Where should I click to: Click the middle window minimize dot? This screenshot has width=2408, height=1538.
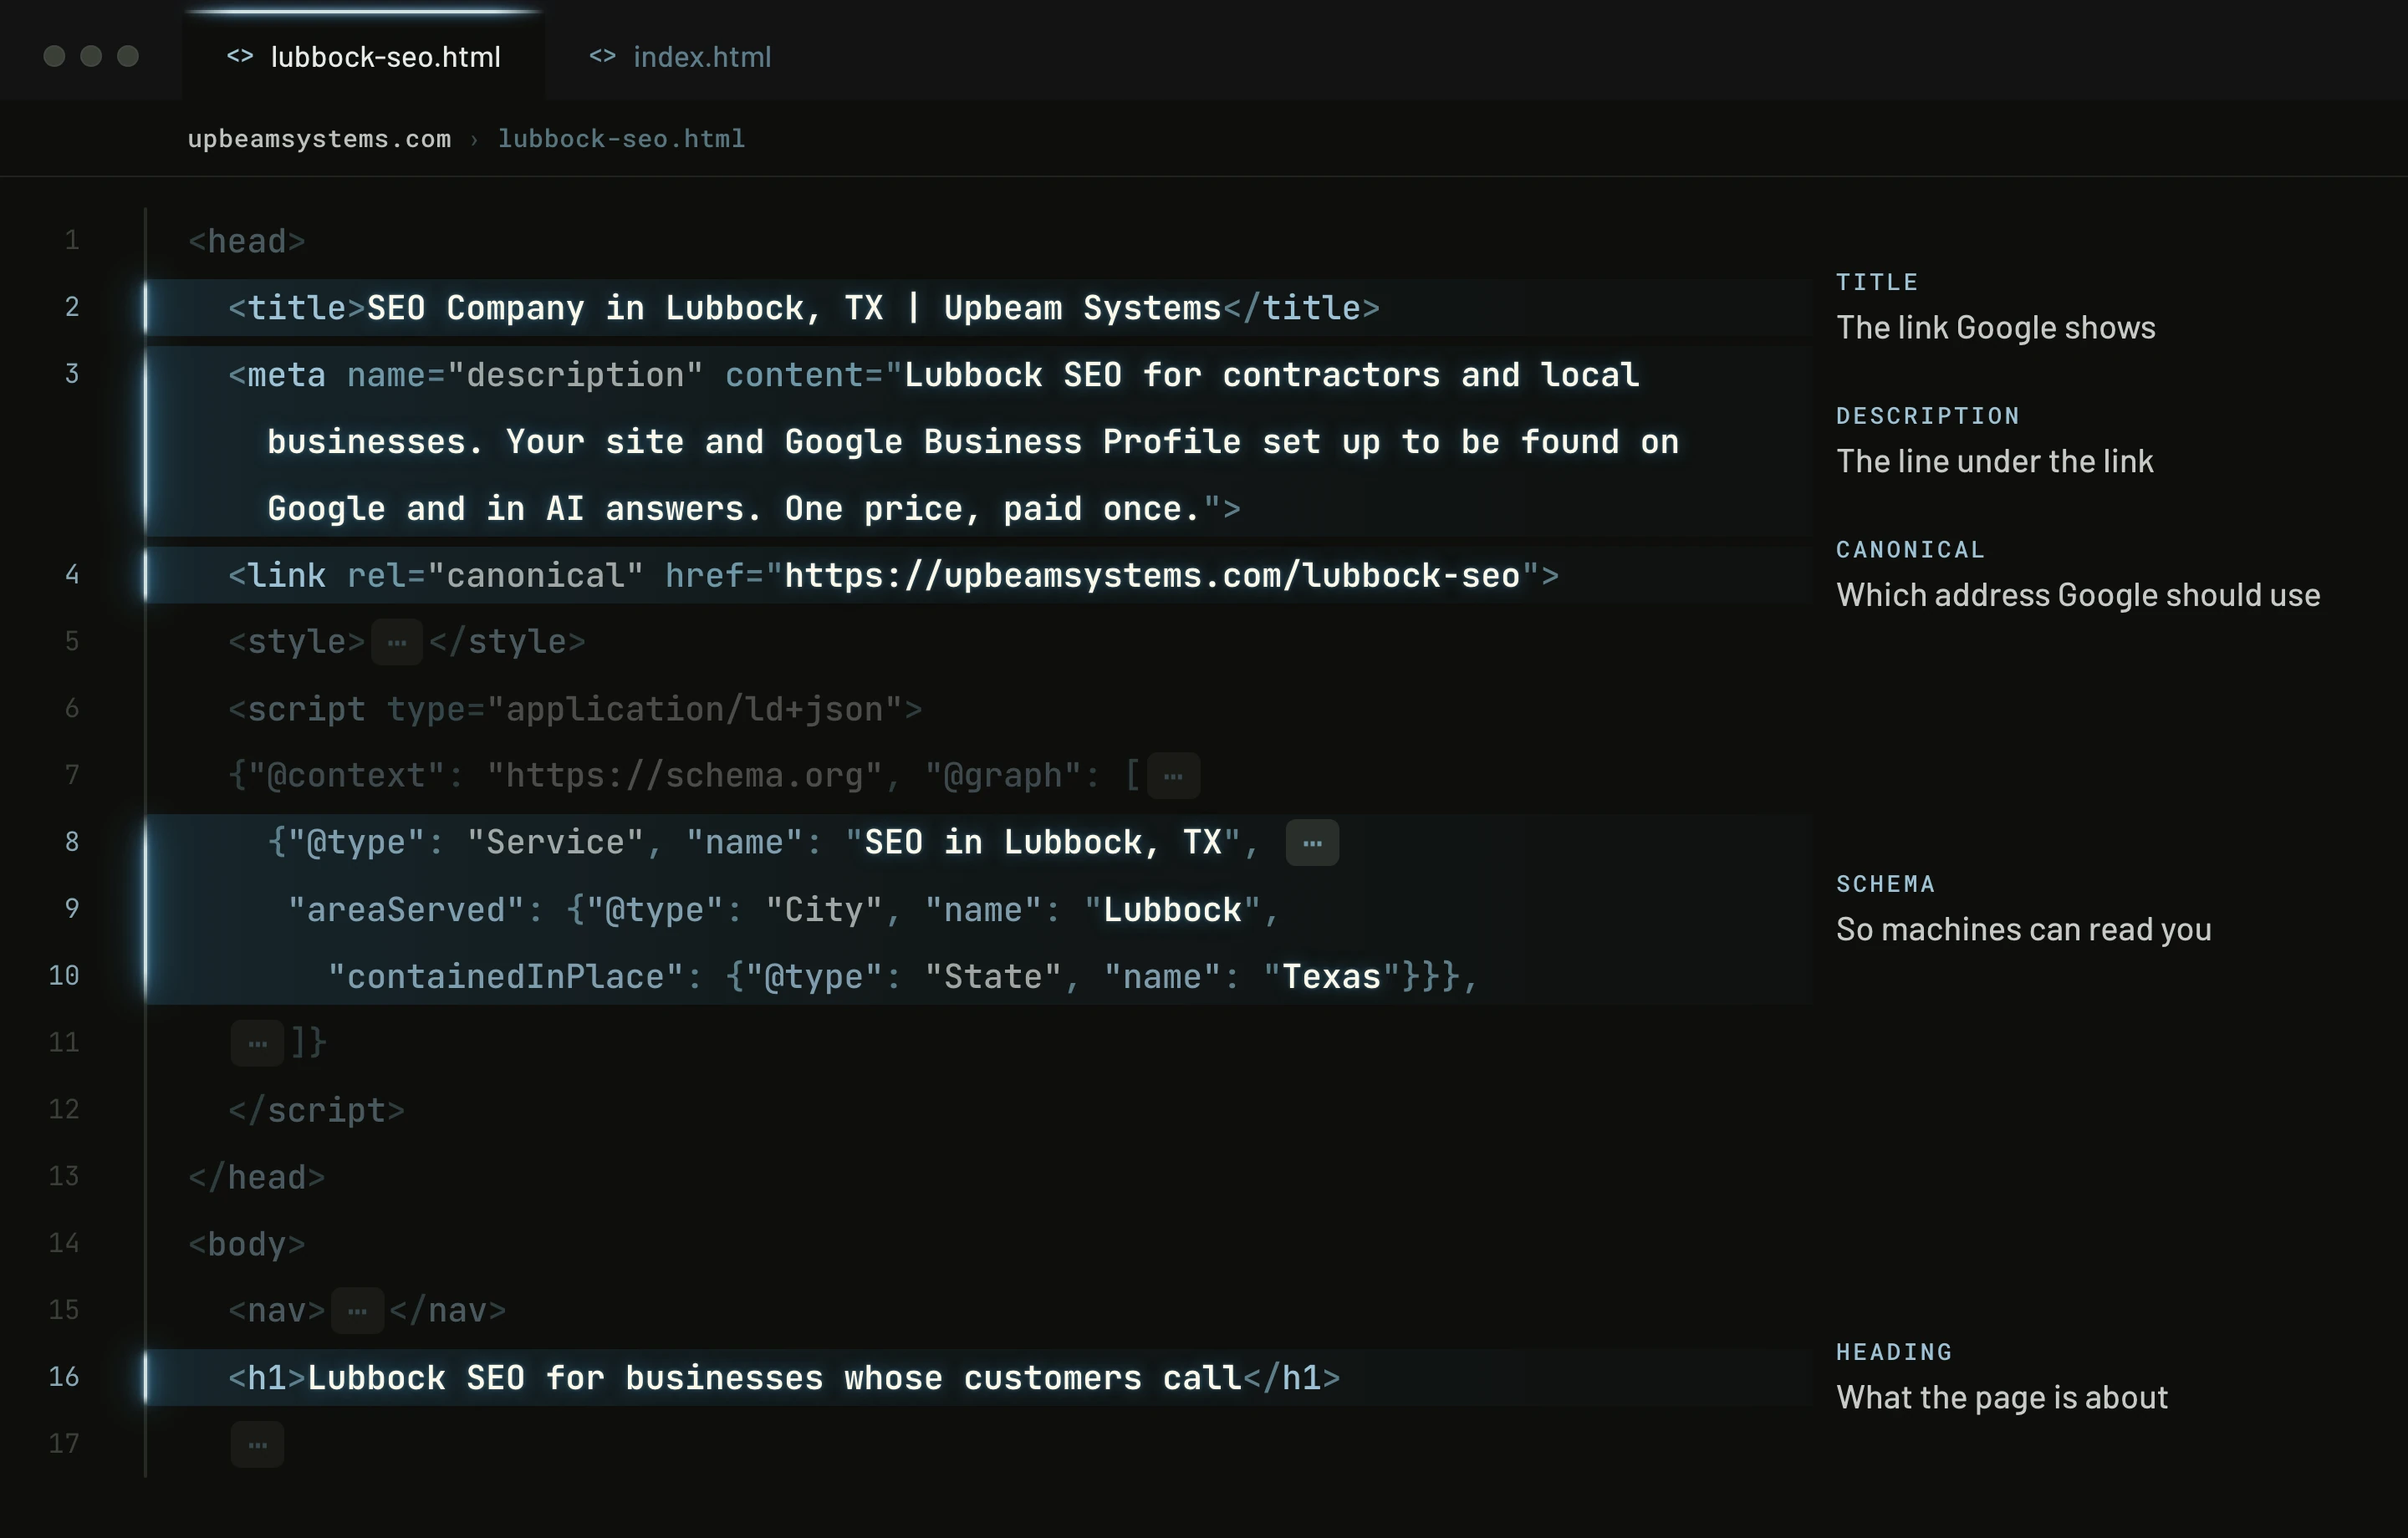coord(91,56)
